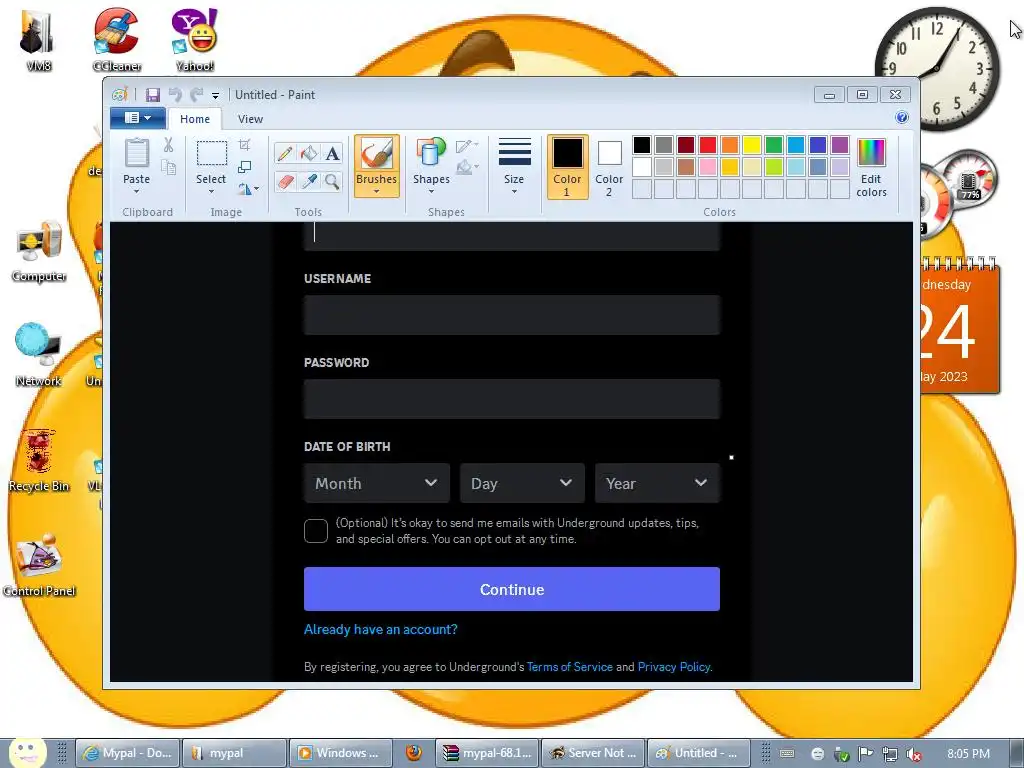The width and height of the screenshot is (1024, 768).
Task: Switch to the View ribbon tab
Action: click(250, 119)
